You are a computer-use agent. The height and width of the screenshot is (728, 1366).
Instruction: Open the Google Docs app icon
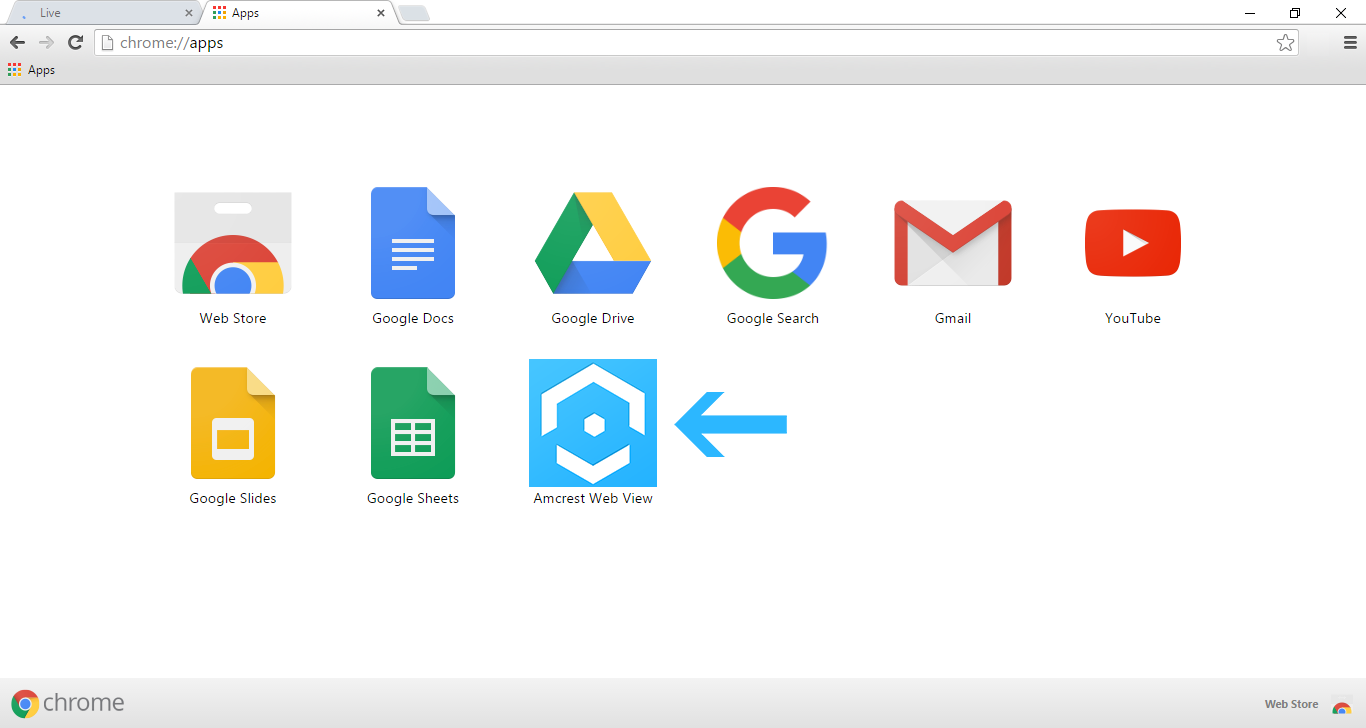[412, 243]
